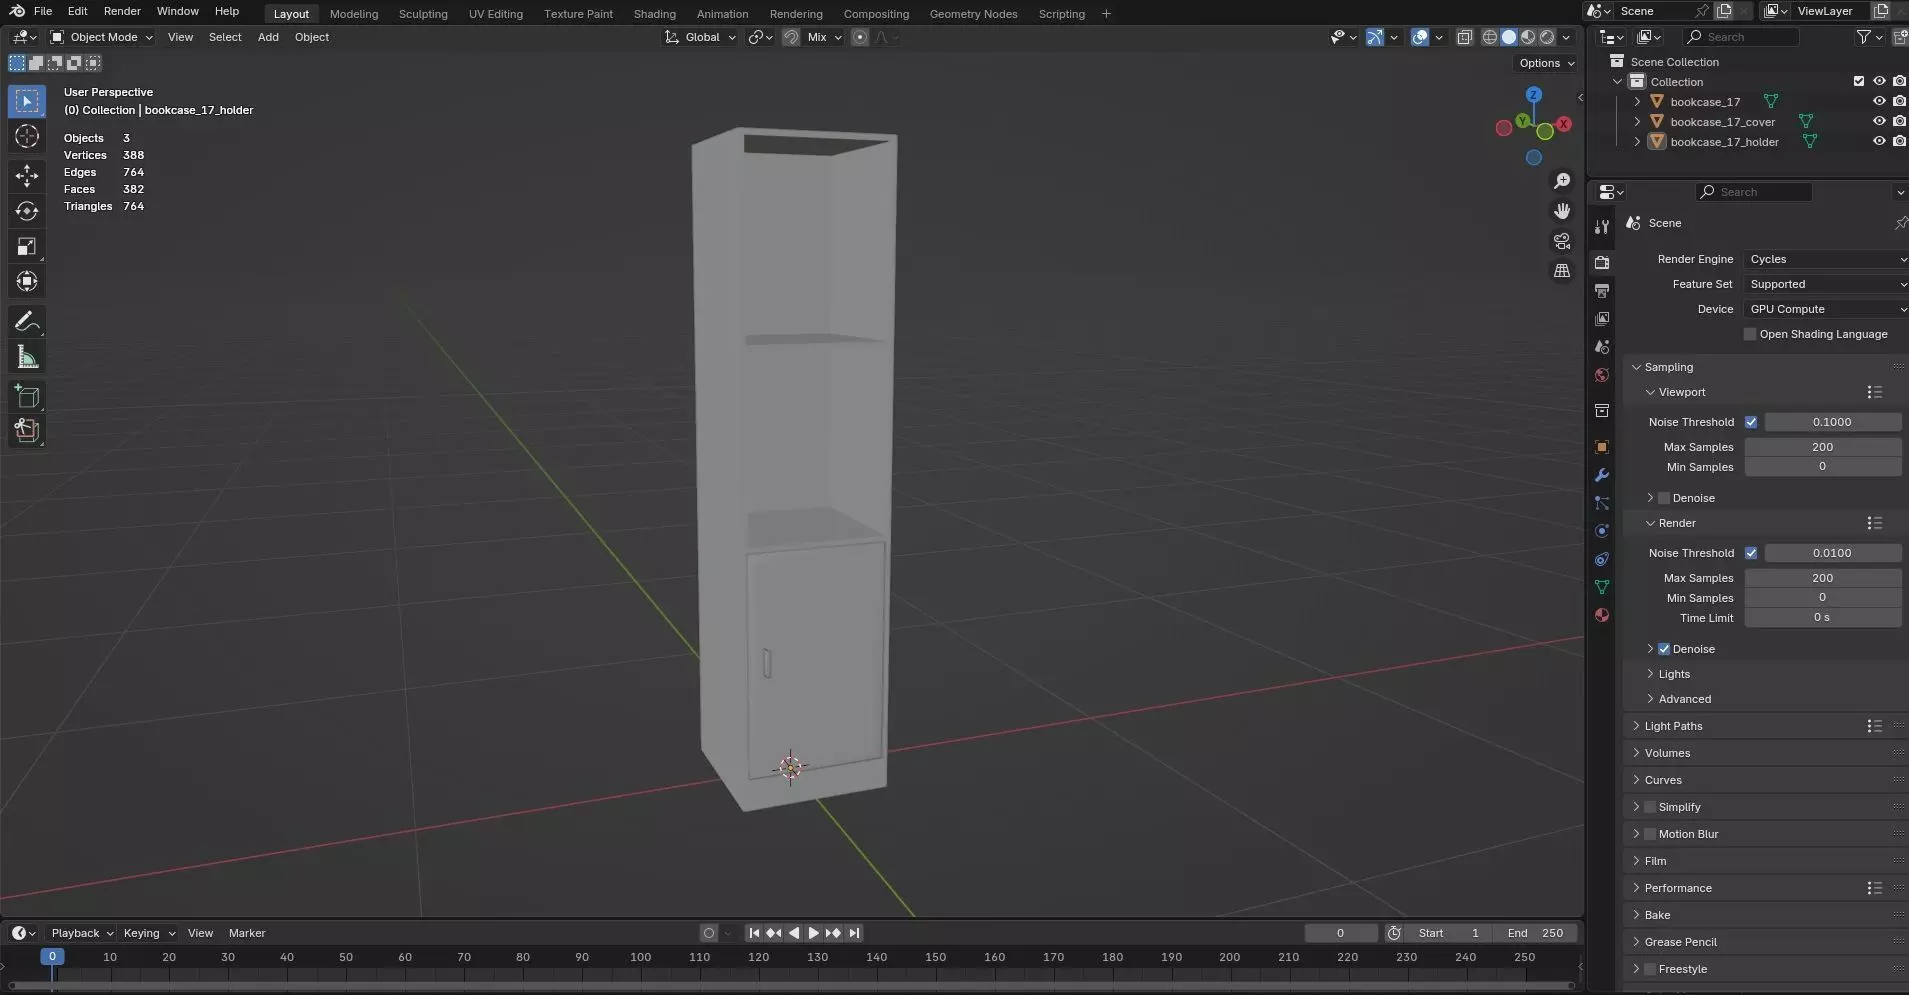
Task: Uncheck Collection exclude checkbox
Action: [1859, 81]
